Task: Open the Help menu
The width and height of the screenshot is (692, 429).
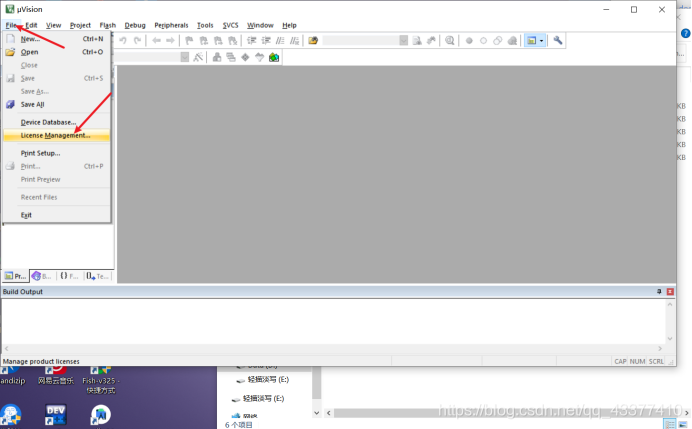Action: [290, 25]
